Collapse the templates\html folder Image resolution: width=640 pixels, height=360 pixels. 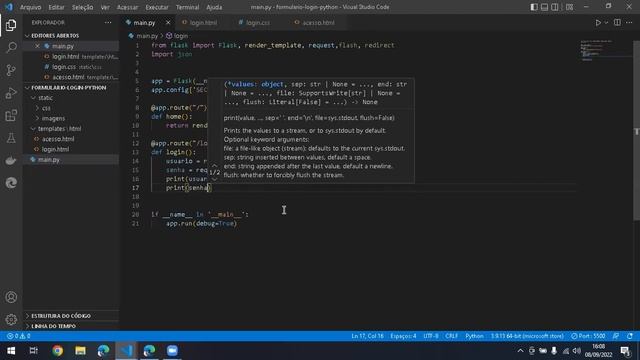coord(71,129)
